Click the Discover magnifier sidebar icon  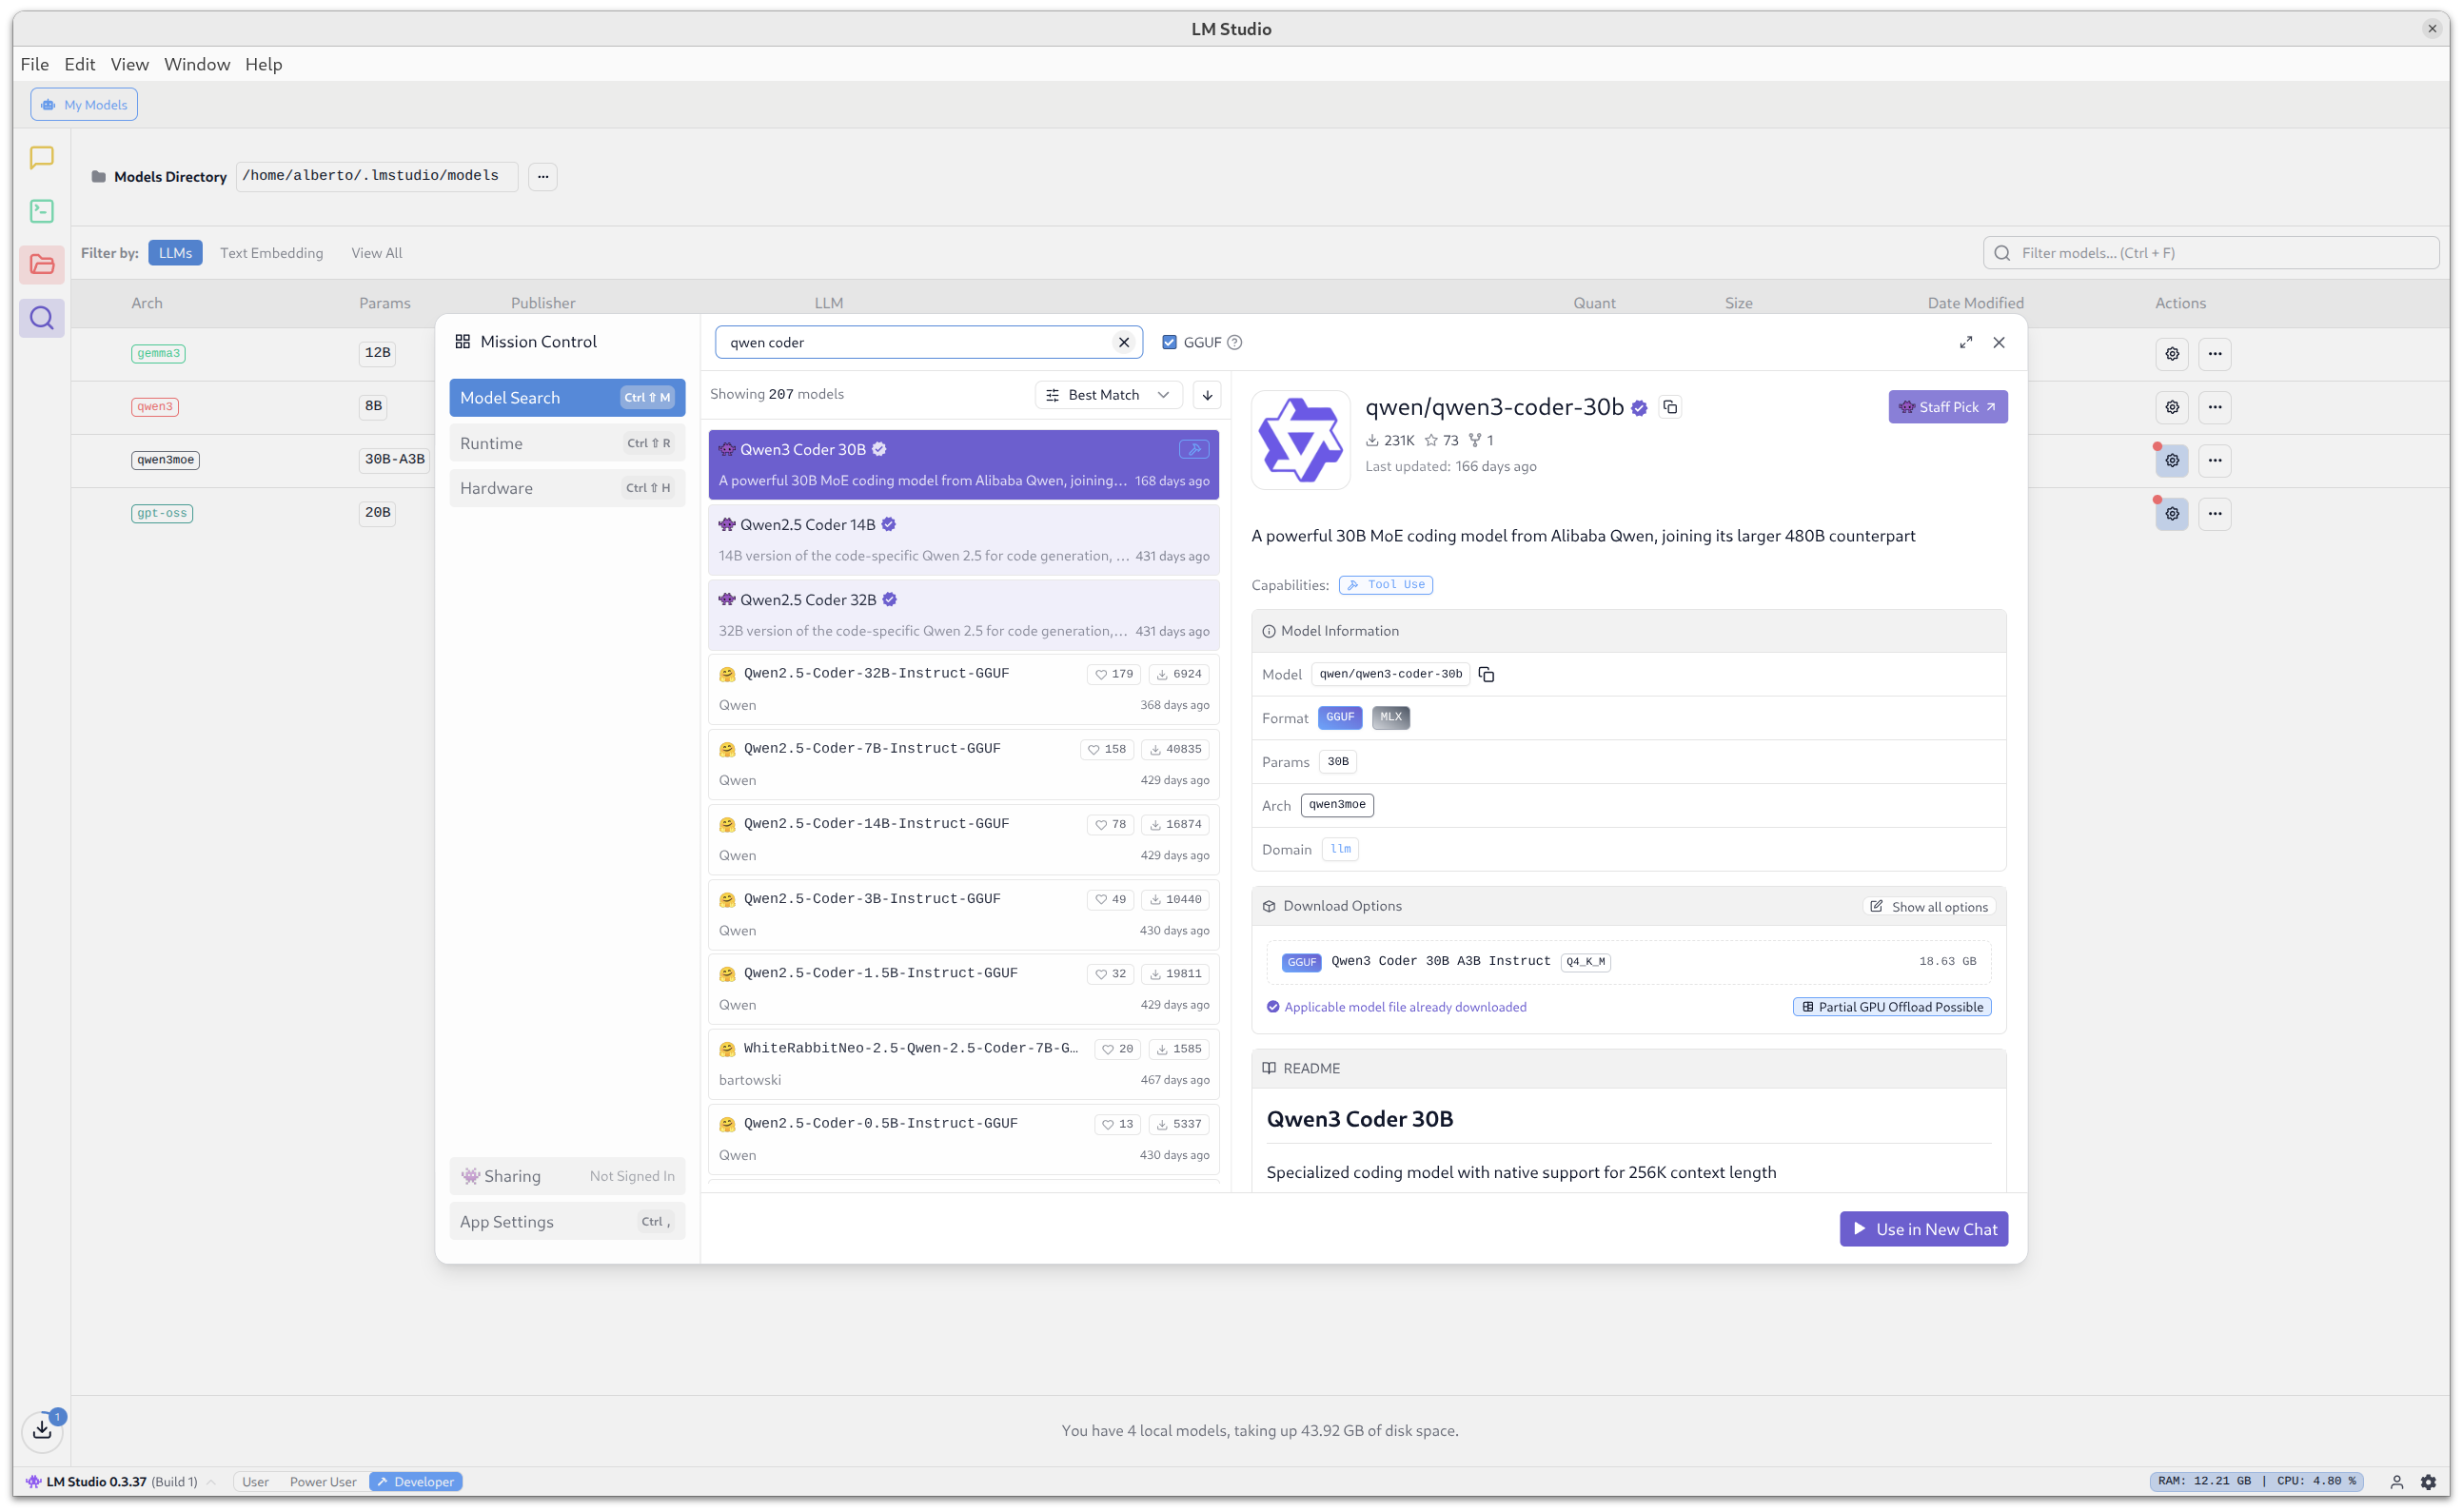coord(41,318)
